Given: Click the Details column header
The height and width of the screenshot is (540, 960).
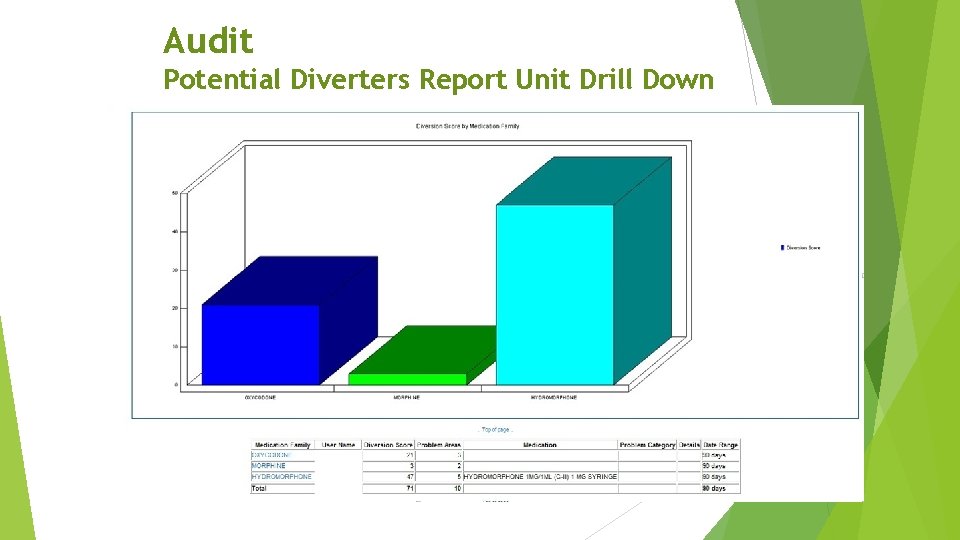Looking at the screenshot, I should (689, 445).
